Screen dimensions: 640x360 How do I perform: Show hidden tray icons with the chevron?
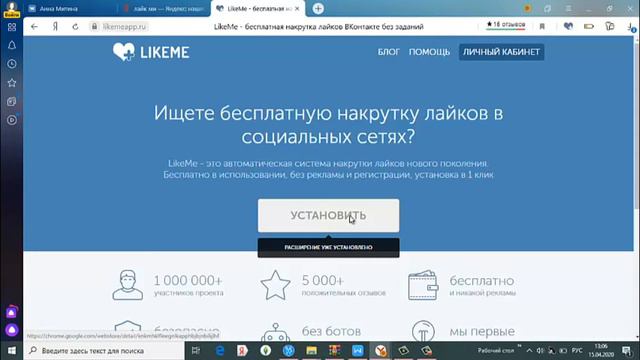tap(529, 351)
